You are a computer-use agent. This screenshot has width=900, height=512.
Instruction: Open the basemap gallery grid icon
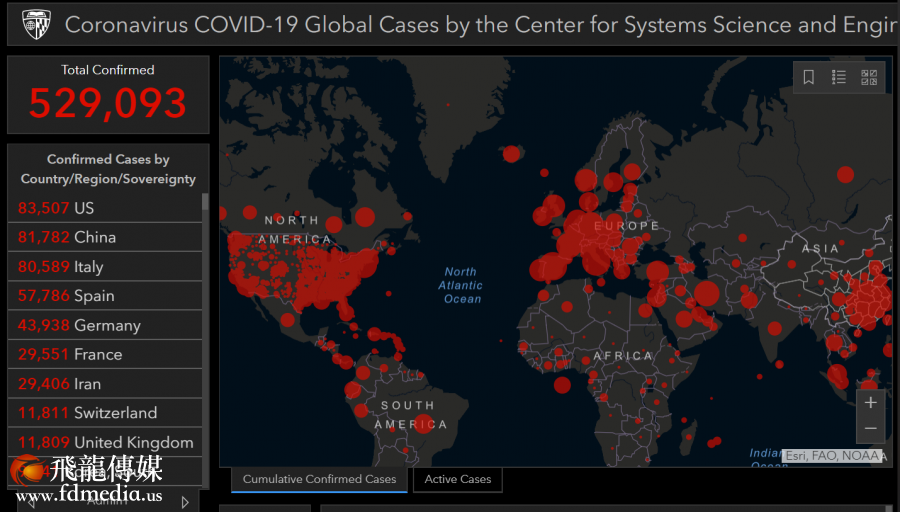coord(869,77)
